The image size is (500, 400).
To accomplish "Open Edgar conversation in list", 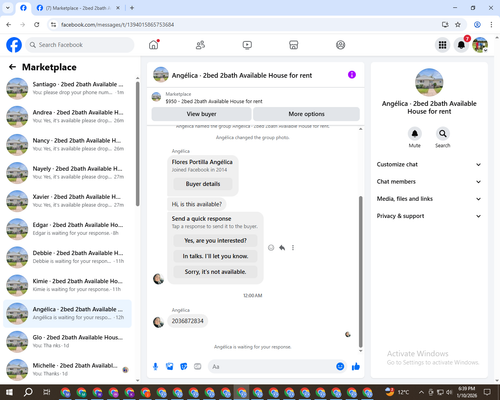I will pos(67,229).
